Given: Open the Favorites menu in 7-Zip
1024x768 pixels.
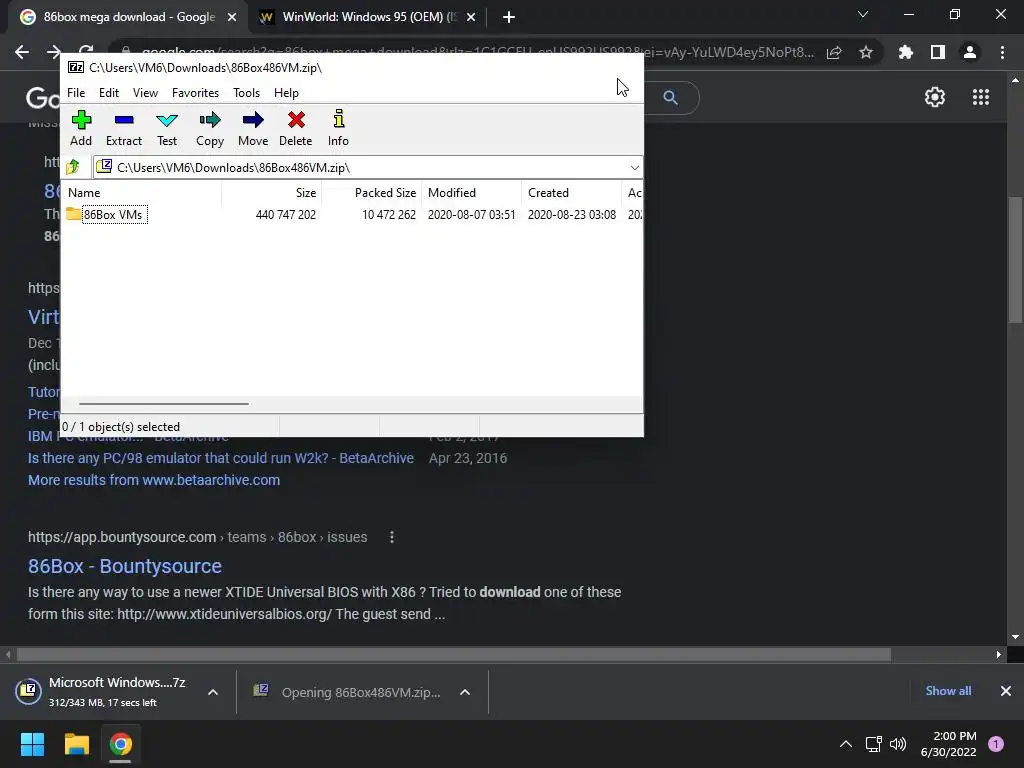Looking at the screenshot, I should (195, 93).
